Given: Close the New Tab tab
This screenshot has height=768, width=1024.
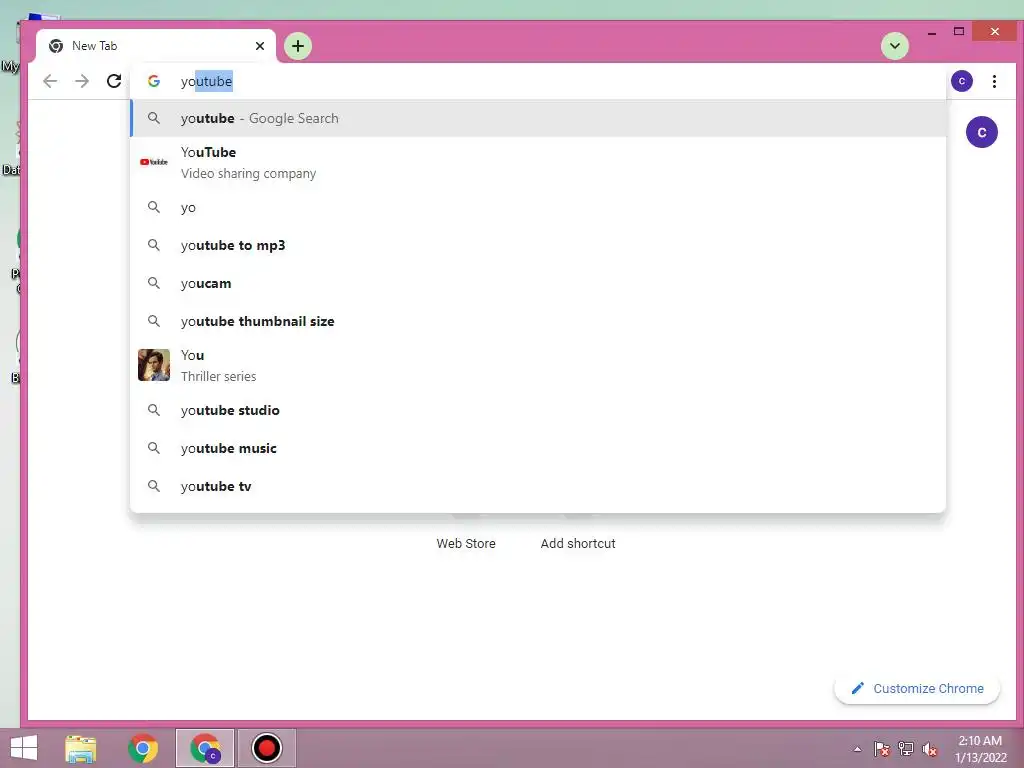Looking at the screenshot, I should [x=260, y=46].
